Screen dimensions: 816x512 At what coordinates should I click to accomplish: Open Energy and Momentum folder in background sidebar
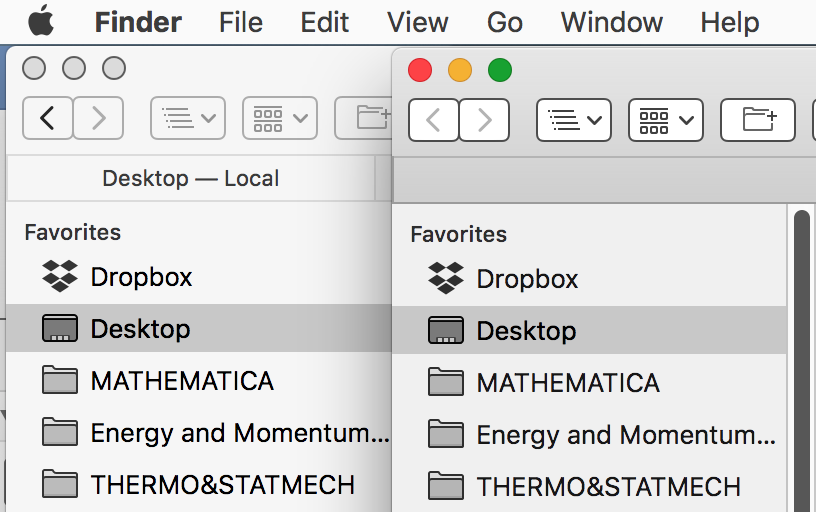tap(199, 432)
